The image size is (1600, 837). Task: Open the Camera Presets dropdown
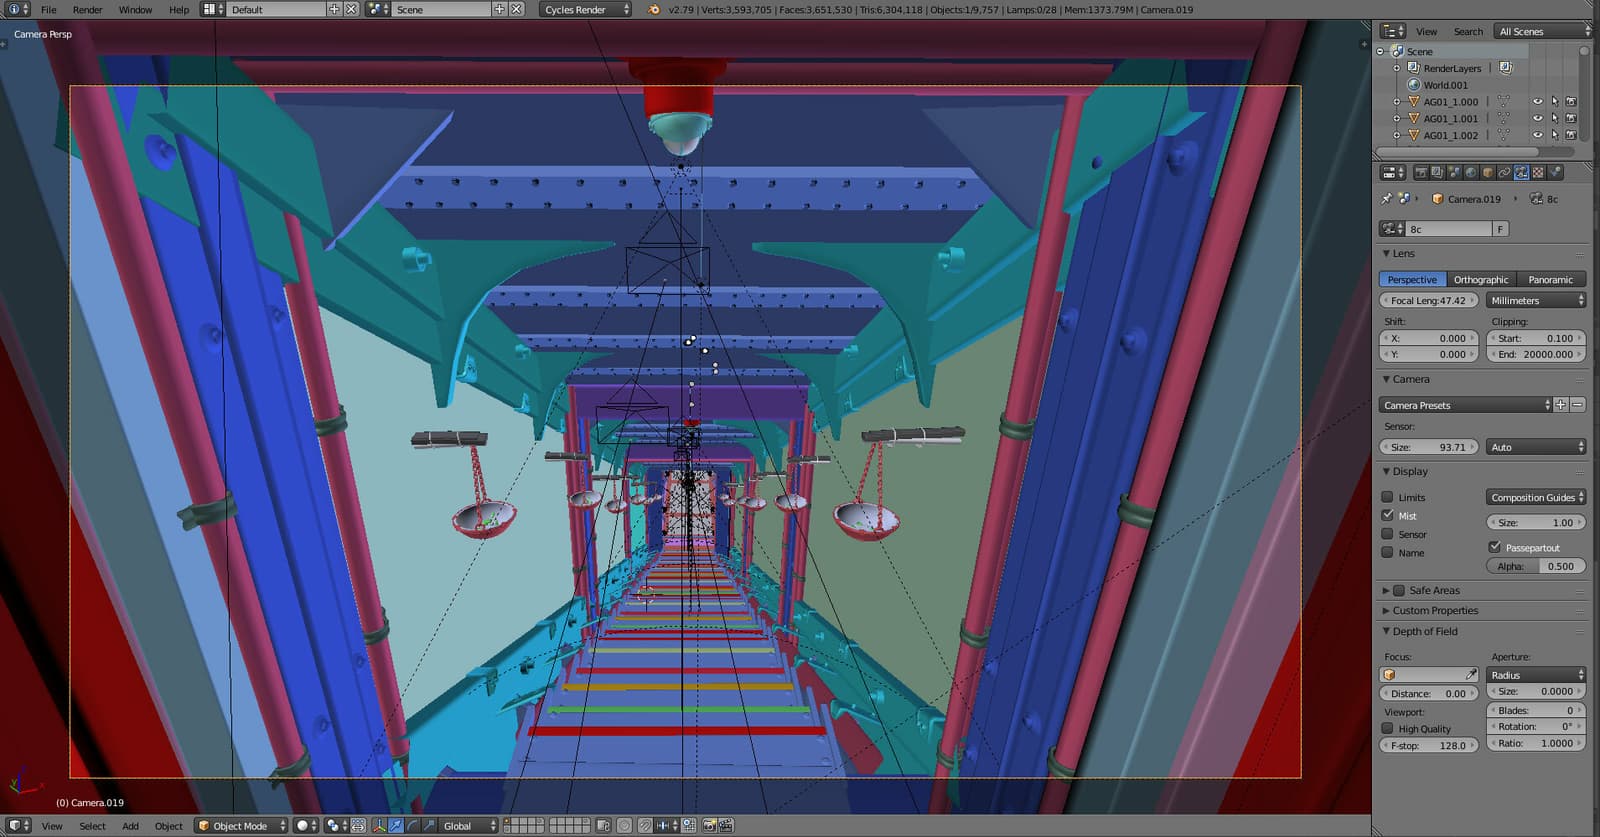[1465, 405]
